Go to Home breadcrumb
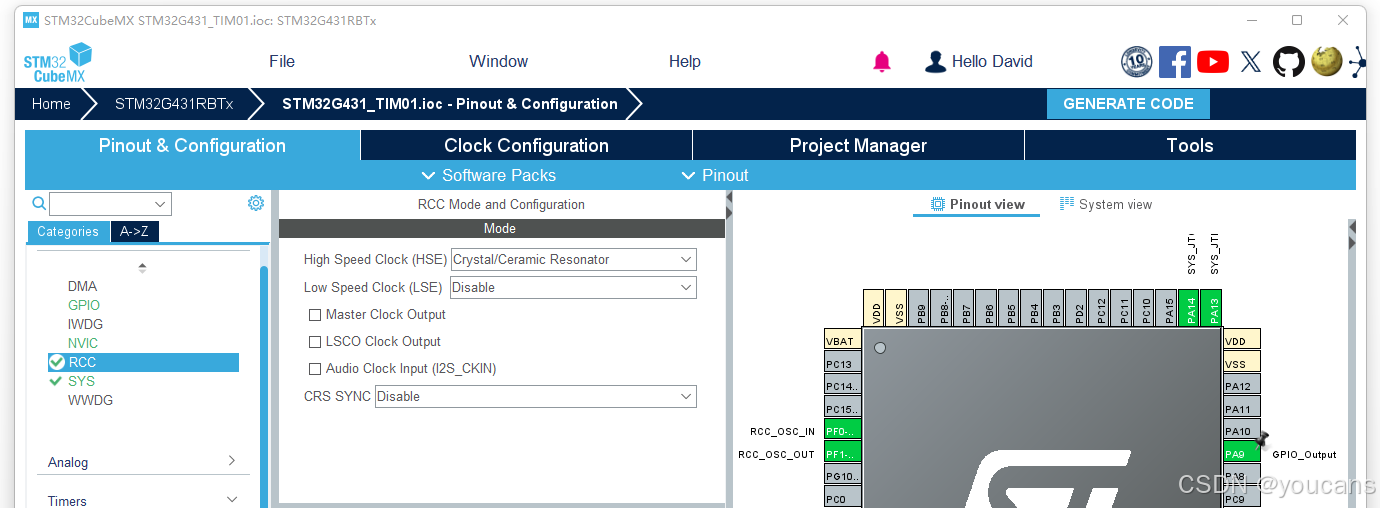The image size is (1380, 508). (51, 104)
